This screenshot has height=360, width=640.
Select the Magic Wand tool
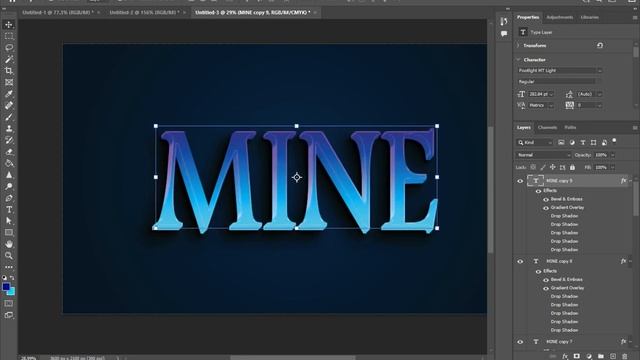9,59
